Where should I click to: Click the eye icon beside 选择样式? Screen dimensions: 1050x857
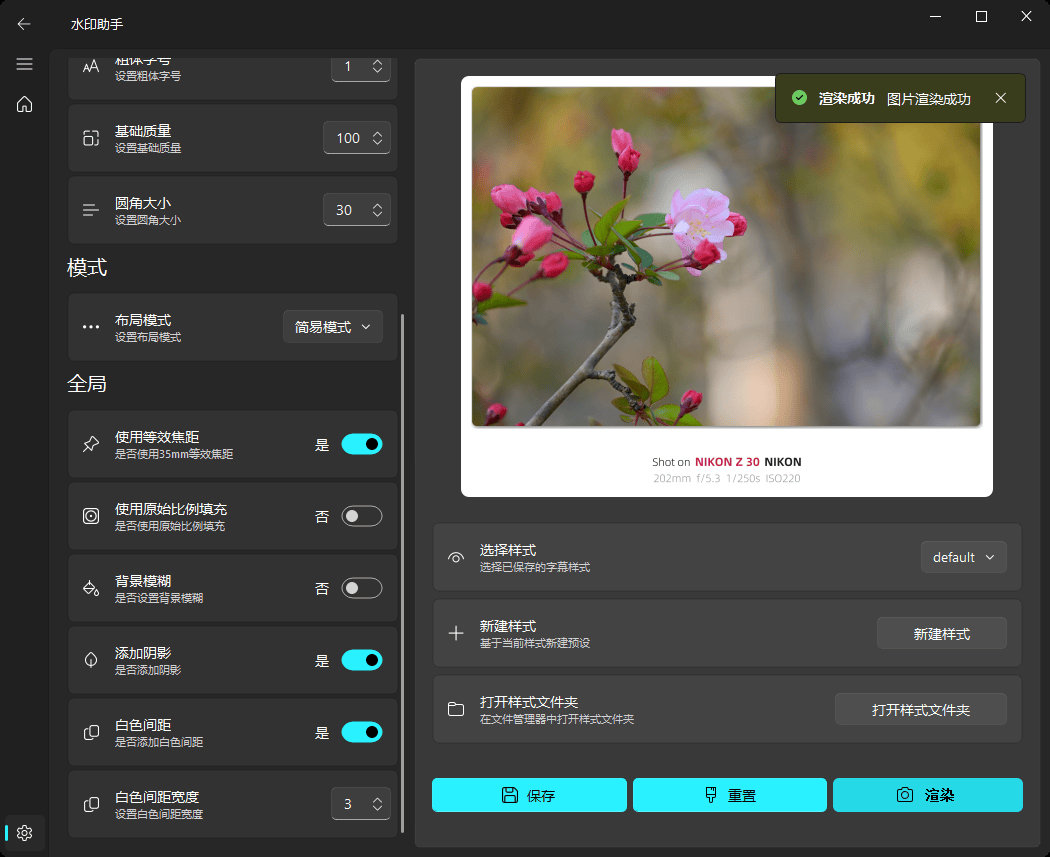click(x=456, y=557)
